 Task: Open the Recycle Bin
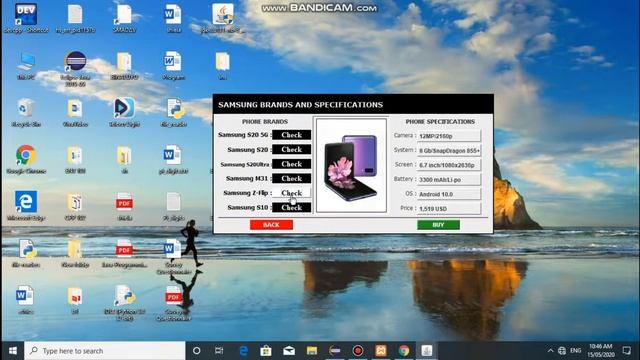click(x=26, y=112)
